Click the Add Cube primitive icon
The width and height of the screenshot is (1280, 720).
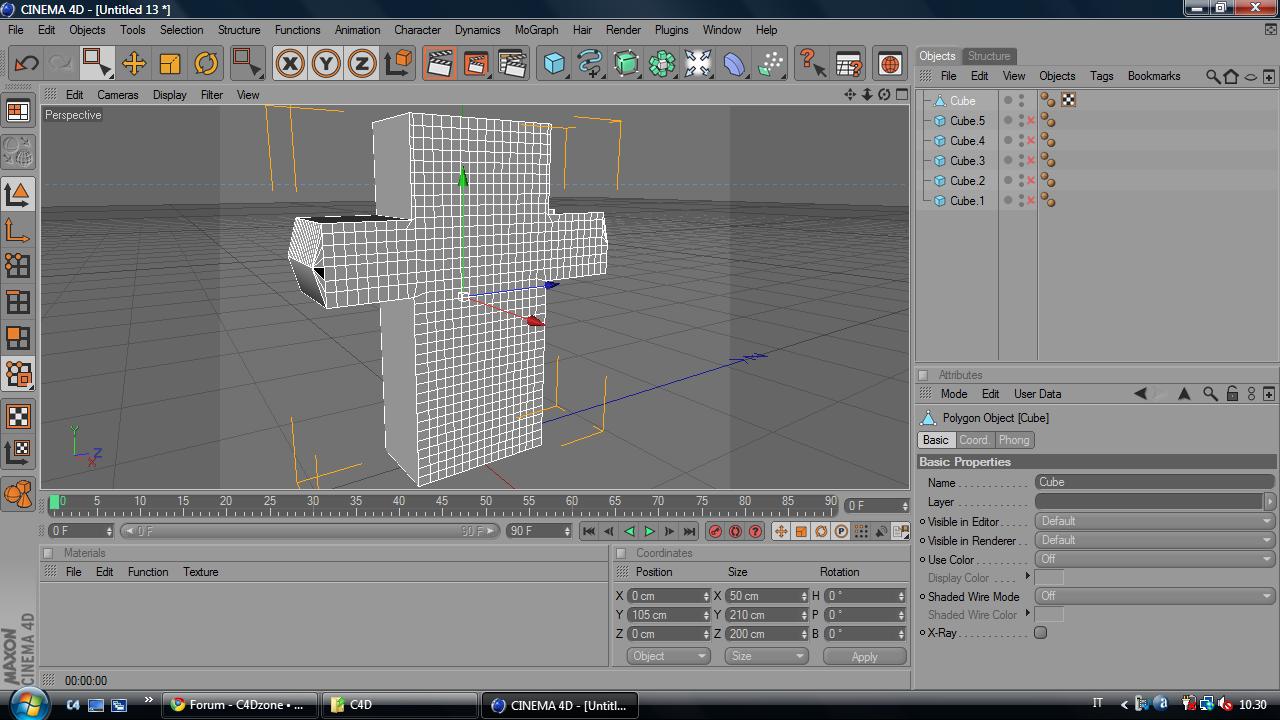pos(554,64)
